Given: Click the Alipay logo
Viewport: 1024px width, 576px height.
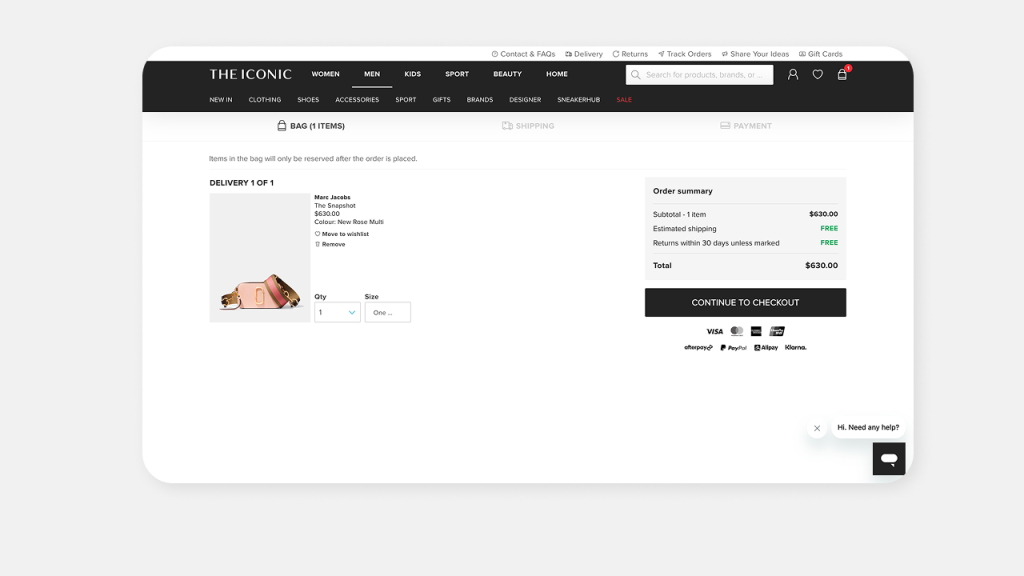Looking at the screenshot, I should coord(766,347).
